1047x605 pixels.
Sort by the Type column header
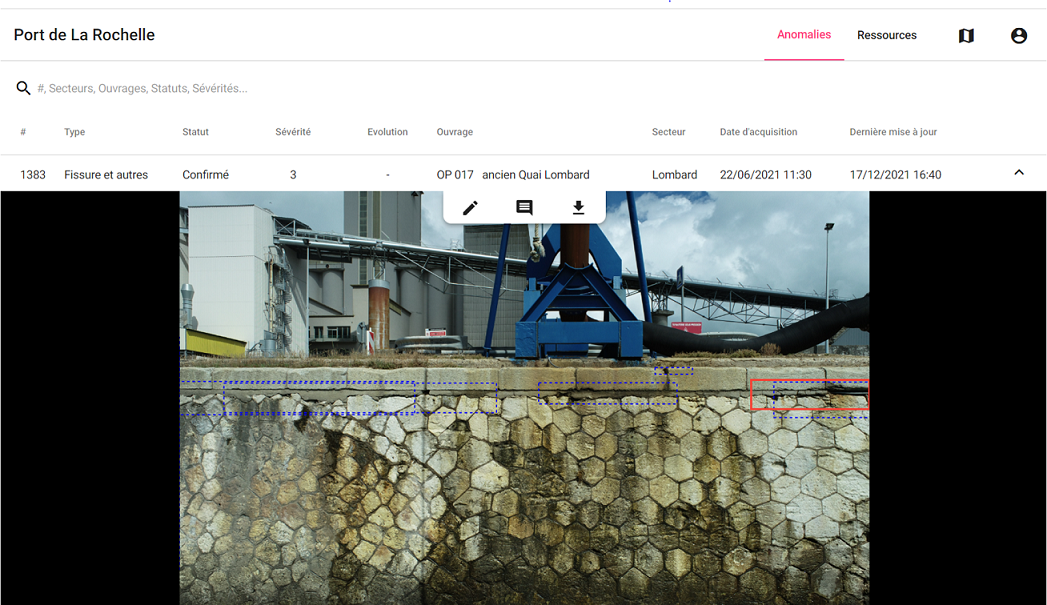point(75,132)
